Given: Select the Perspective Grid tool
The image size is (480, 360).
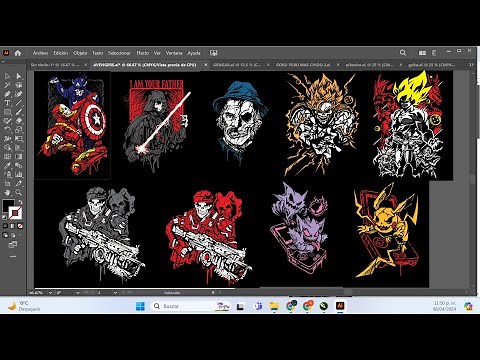Looking at the screenshot, I should [x=19, y=148].
